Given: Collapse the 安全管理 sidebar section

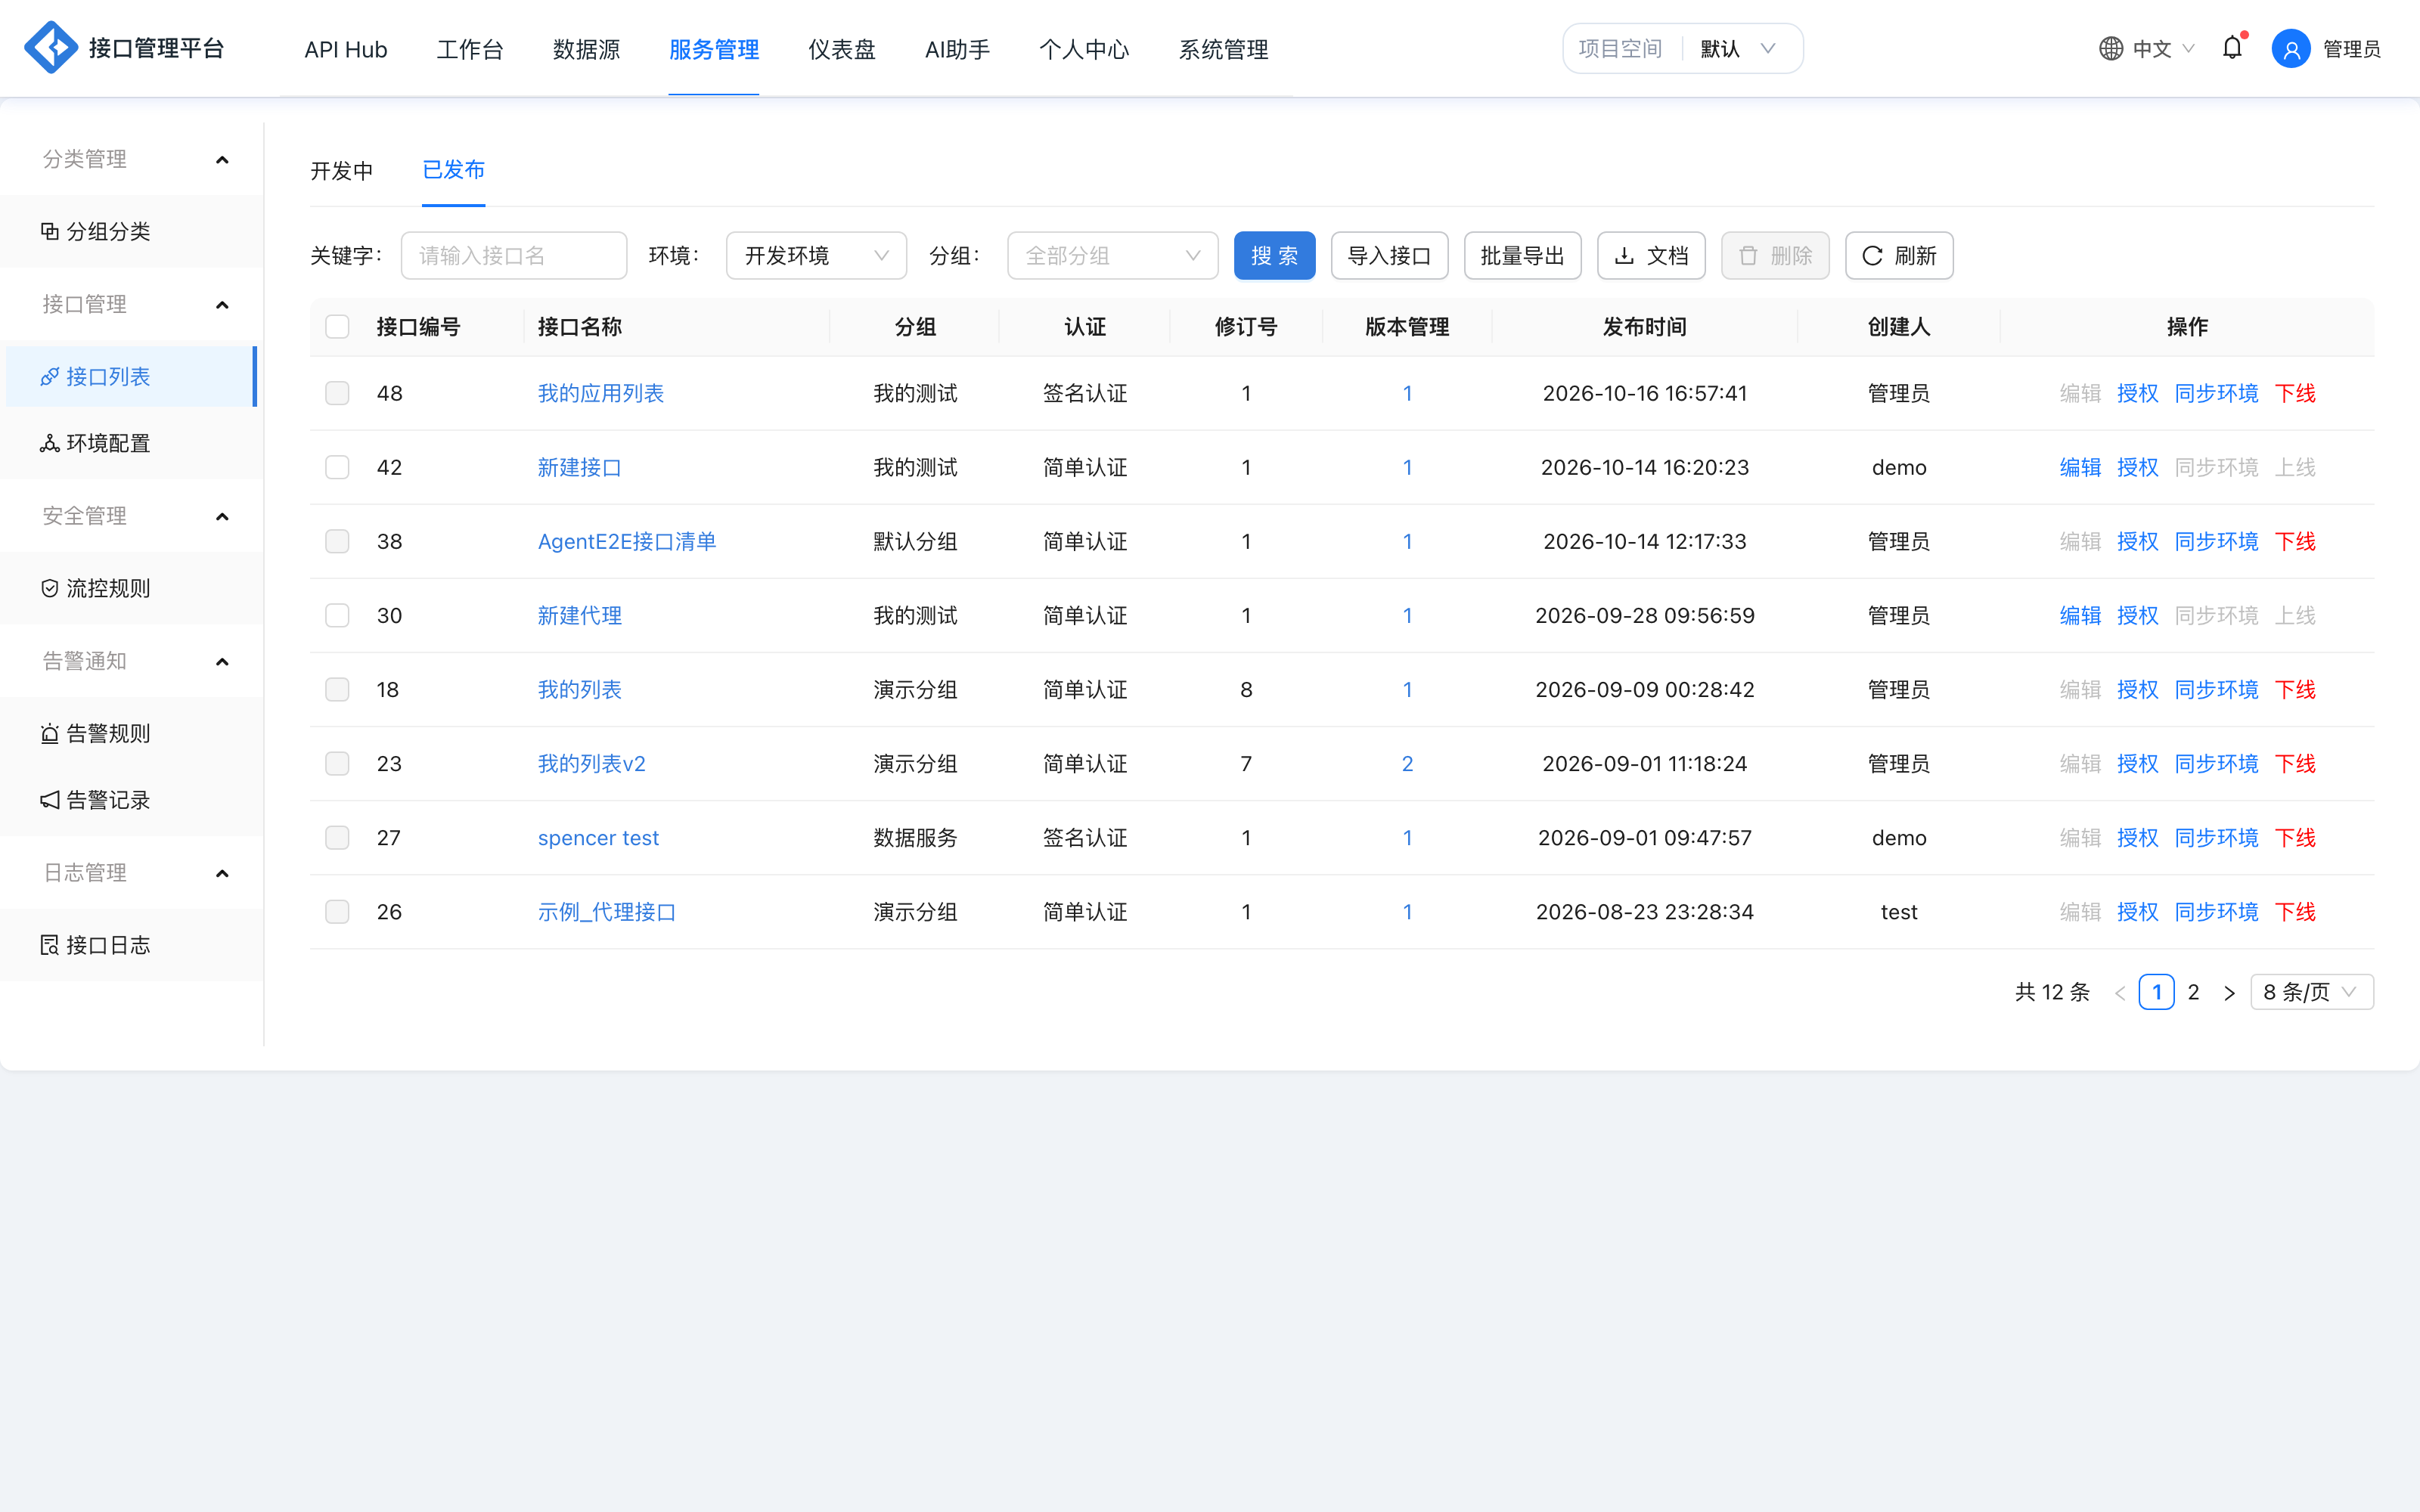Looking at the screenshot, I should coord(222,517).
